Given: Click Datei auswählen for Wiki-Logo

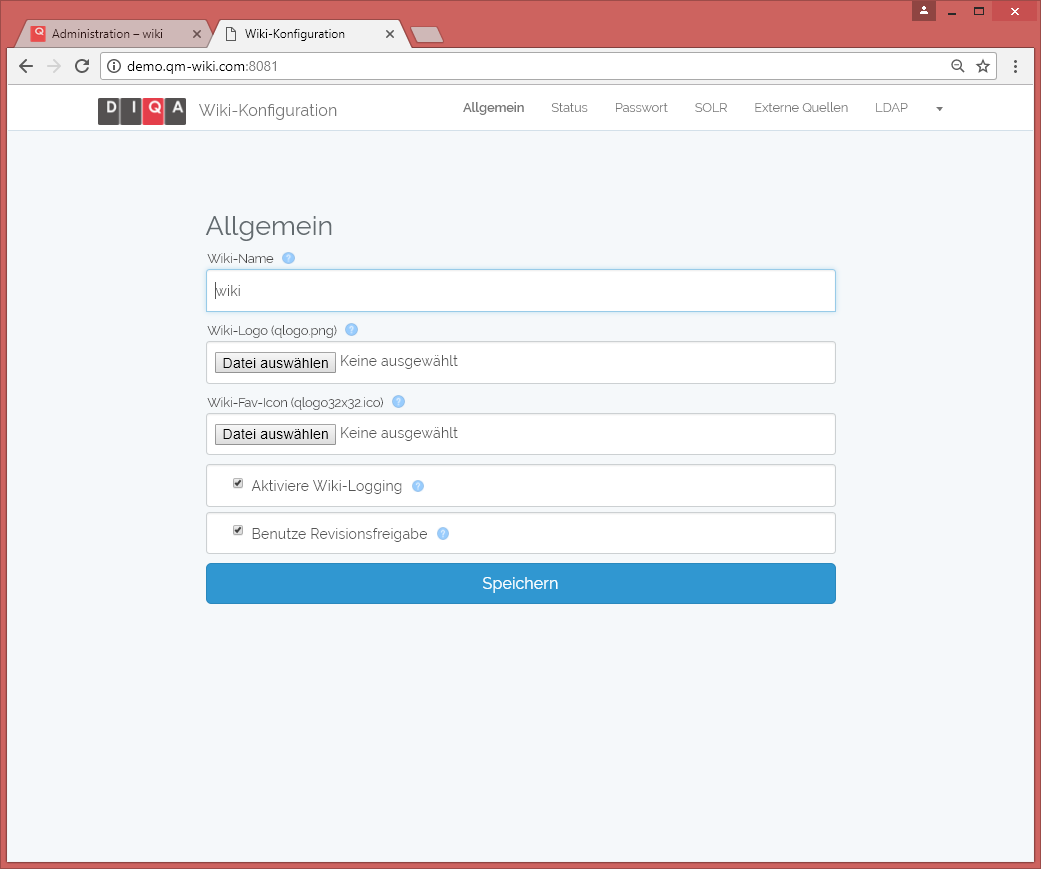Looking at the screenshot, I should click(x=275, y=363).
